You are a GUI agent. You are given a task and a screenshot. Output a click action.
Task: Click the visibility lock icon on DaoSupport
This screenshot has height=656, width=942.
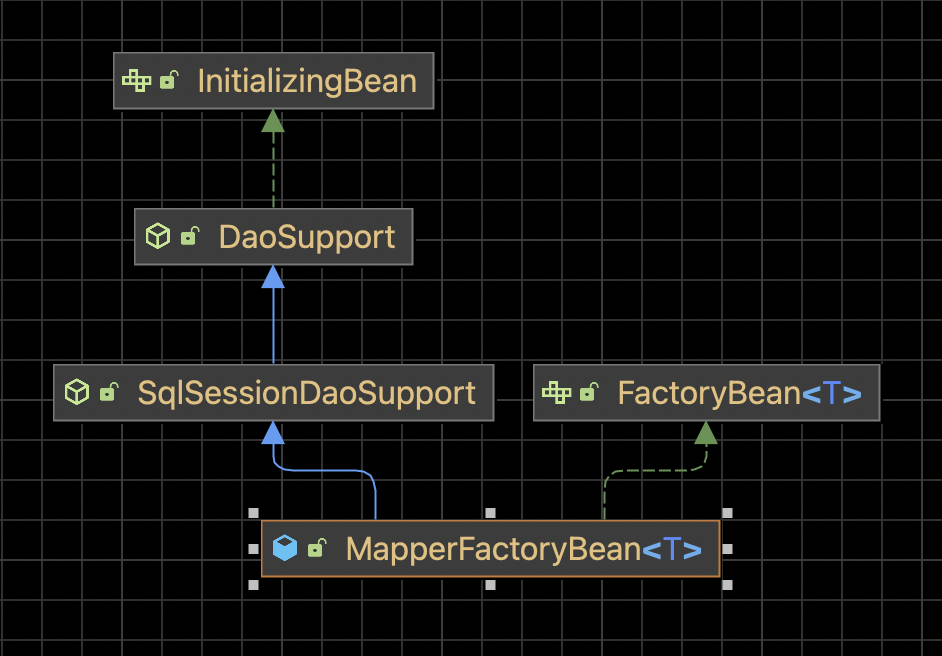[190, 236]
